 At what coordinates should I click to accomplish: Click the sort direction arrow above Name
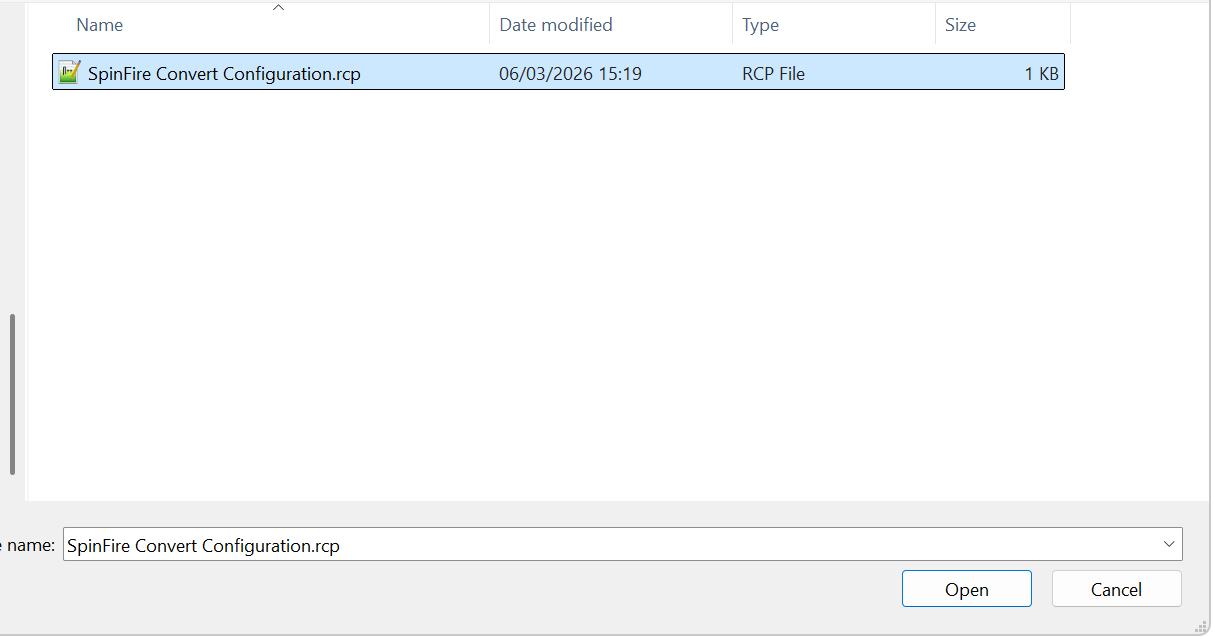pyautogui.click(x=279, y=7)
